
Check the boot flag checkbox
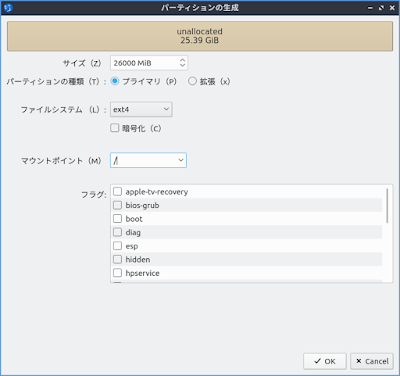pos(117,219)
